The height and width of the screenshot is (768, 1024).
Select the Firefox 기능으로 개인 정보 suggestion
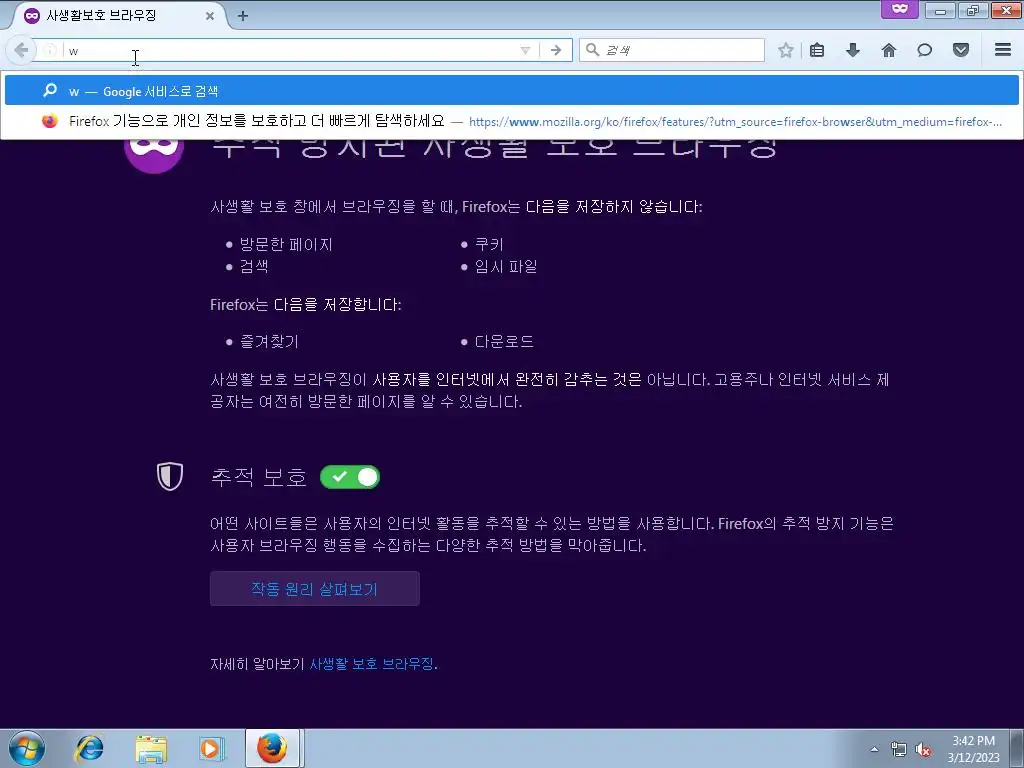click(512, 121)
